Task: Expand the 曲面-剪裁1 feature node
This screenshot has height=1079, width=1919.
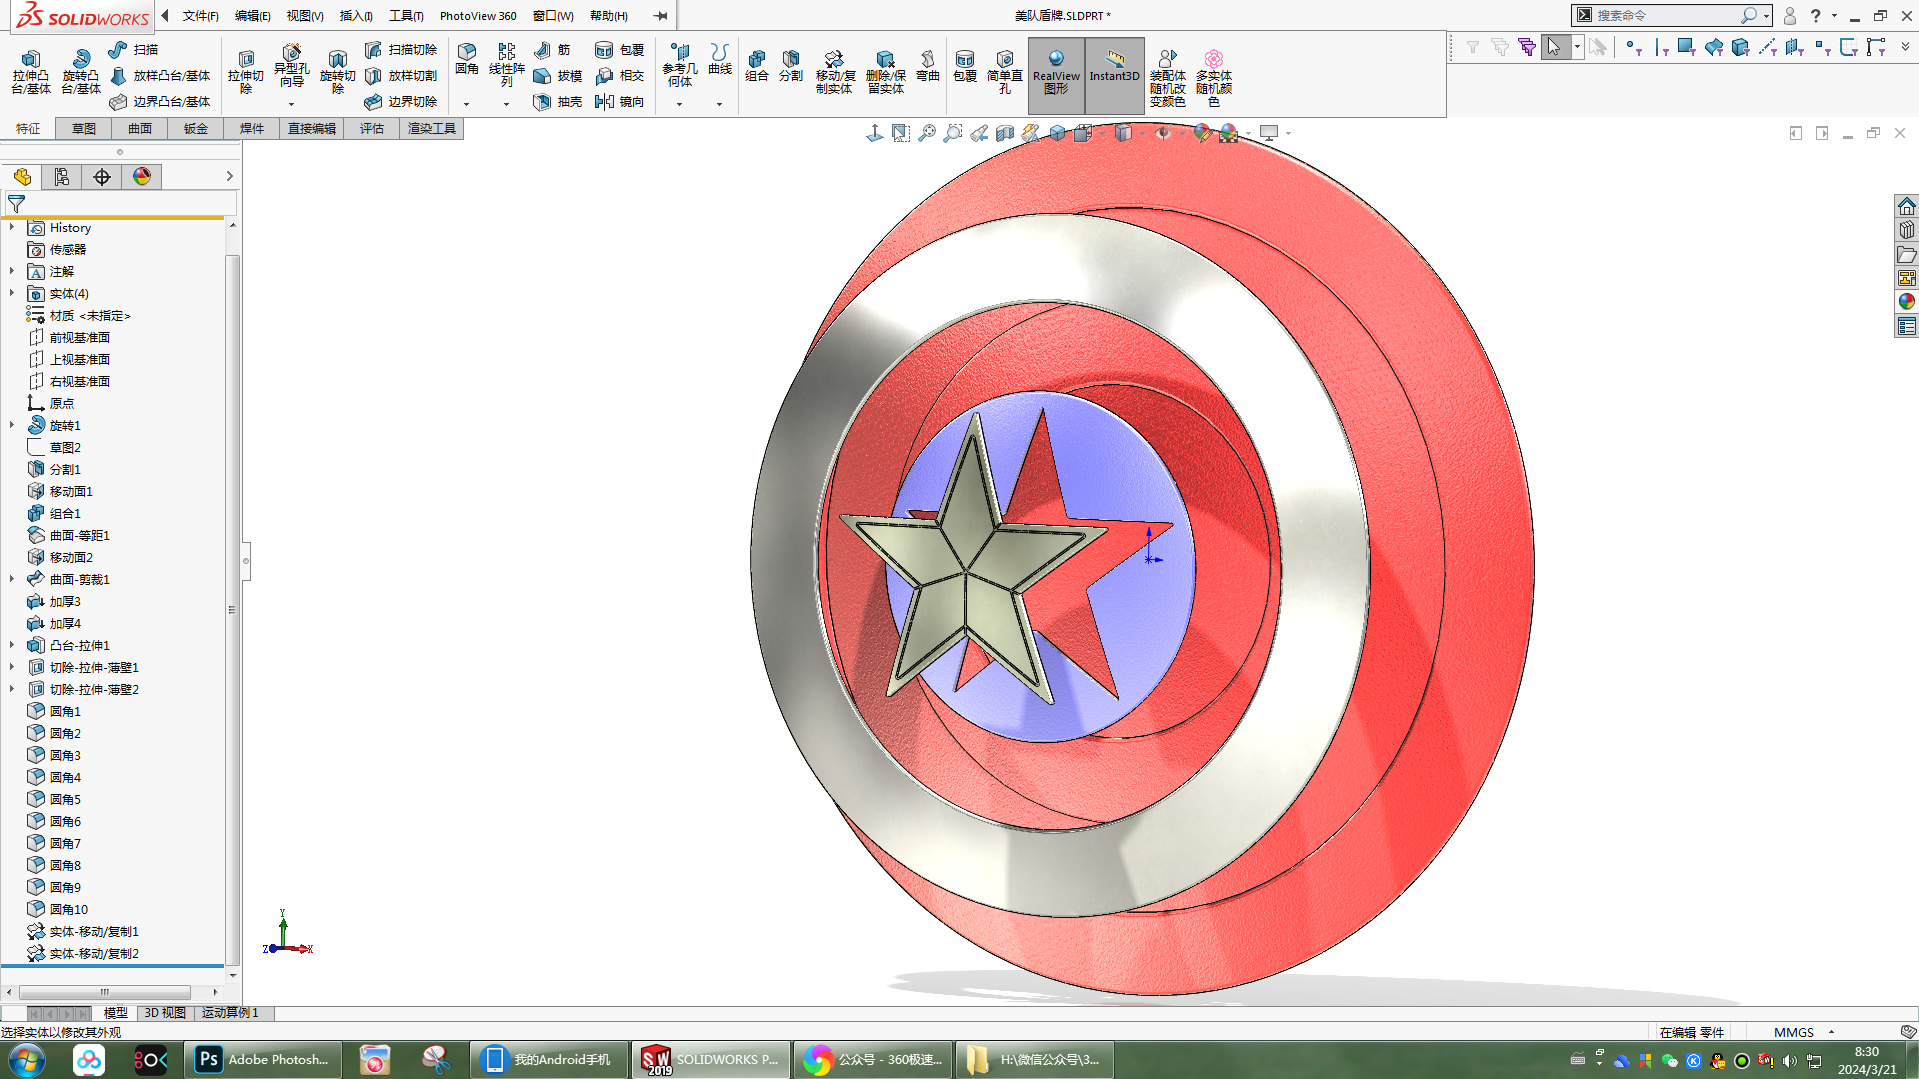Action: pos(12,580)
